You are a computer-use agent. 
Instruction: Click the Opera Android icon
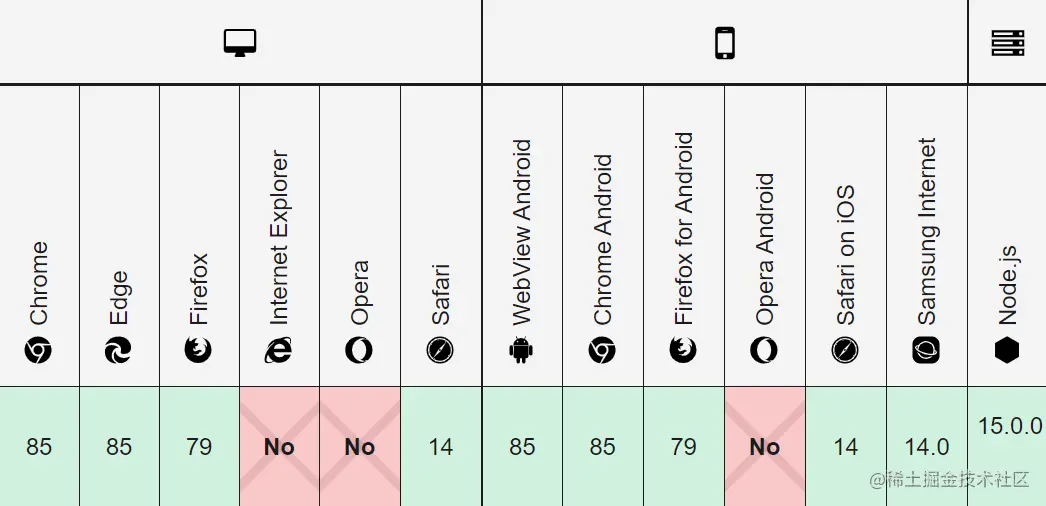tap(764, 350)
